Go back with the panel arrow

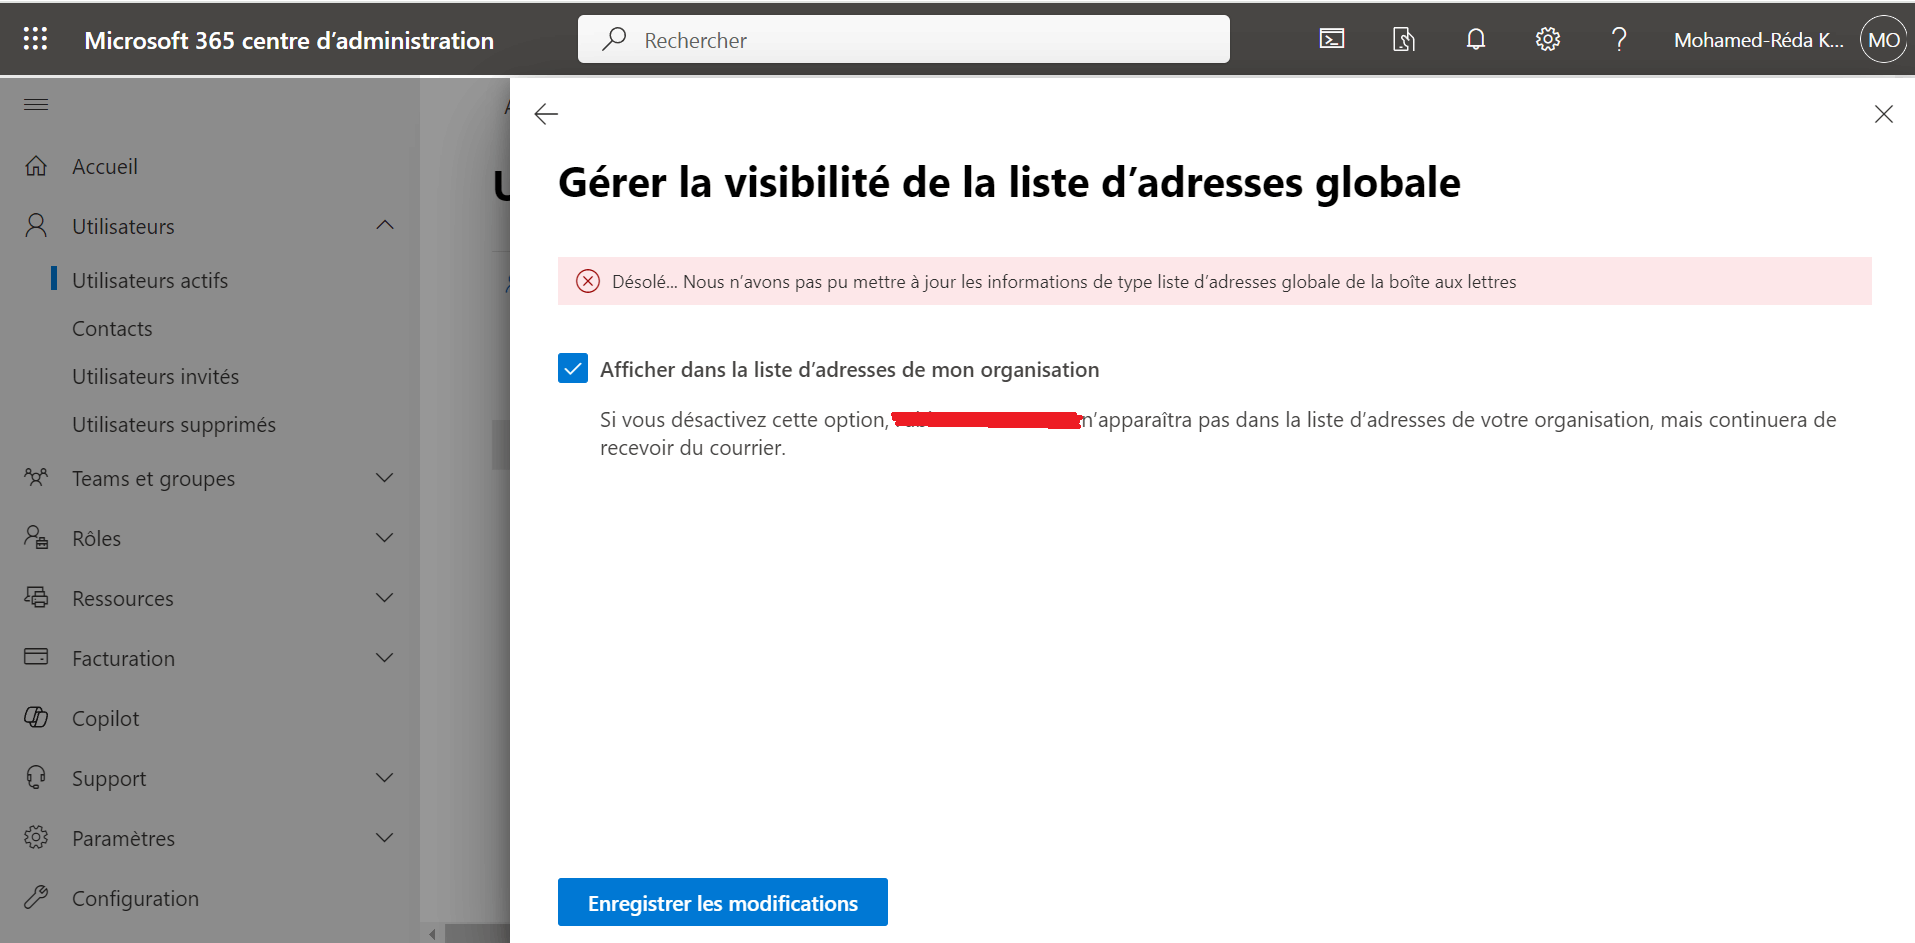[x=546, y=114]
